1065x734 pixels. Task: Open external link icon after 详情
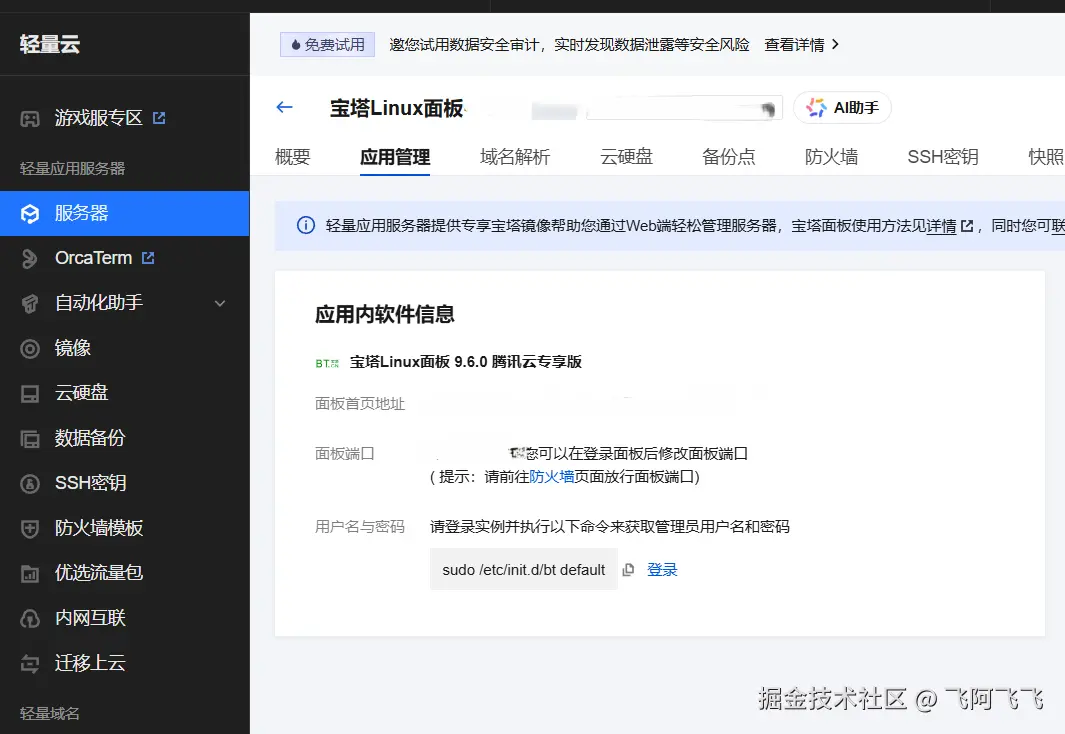[x=967, y=225]
